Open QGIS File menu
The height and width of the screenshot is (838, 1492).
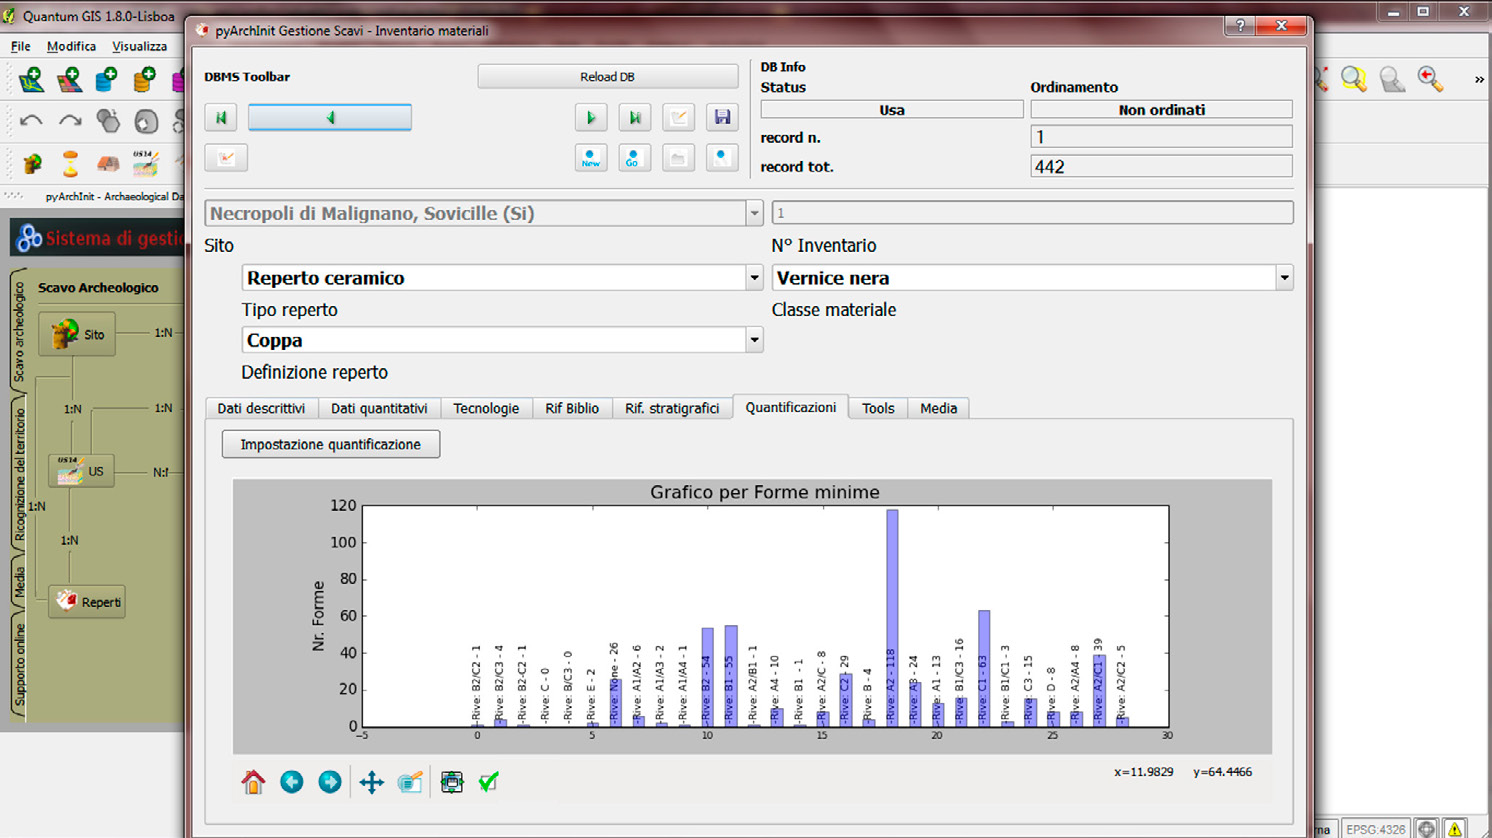click(x=20, y=46)
